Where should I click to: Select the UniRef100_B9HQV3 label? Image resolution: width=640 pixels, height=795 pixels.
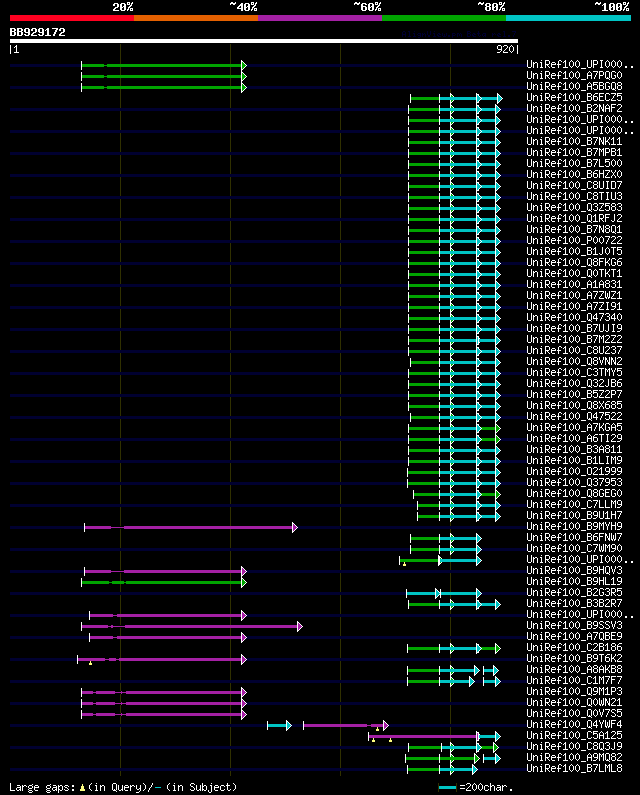574,570
